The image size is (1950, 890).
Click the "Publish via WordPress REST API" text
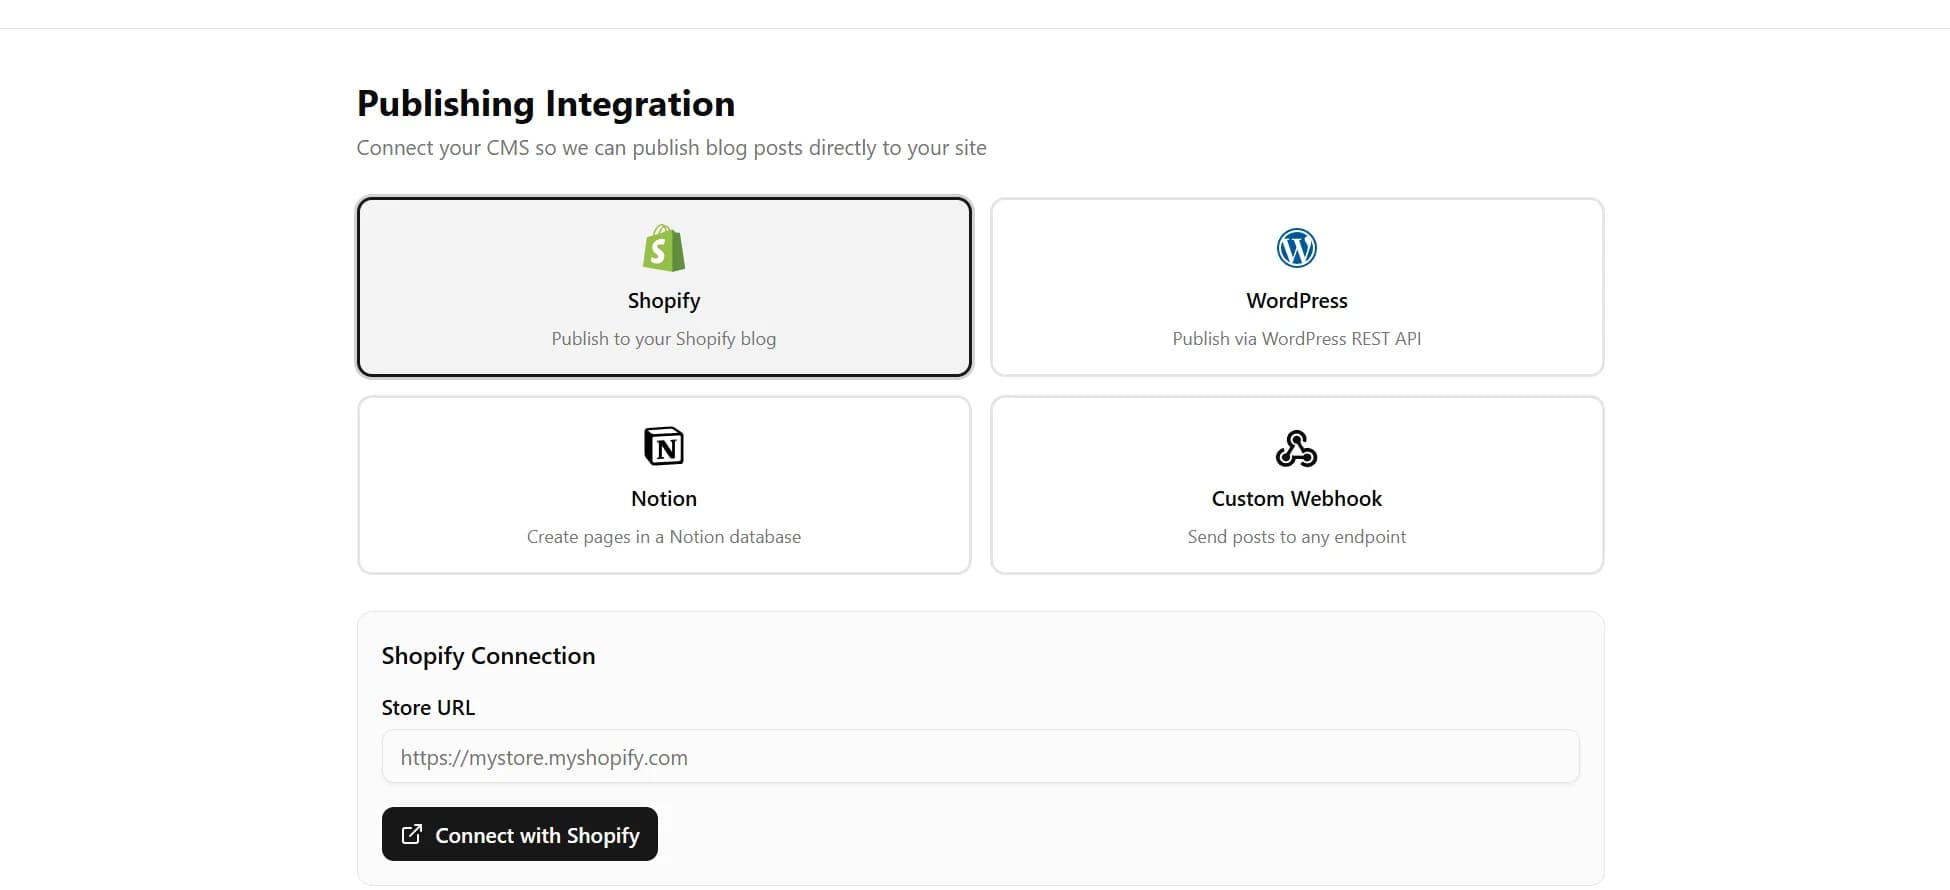1297,339
